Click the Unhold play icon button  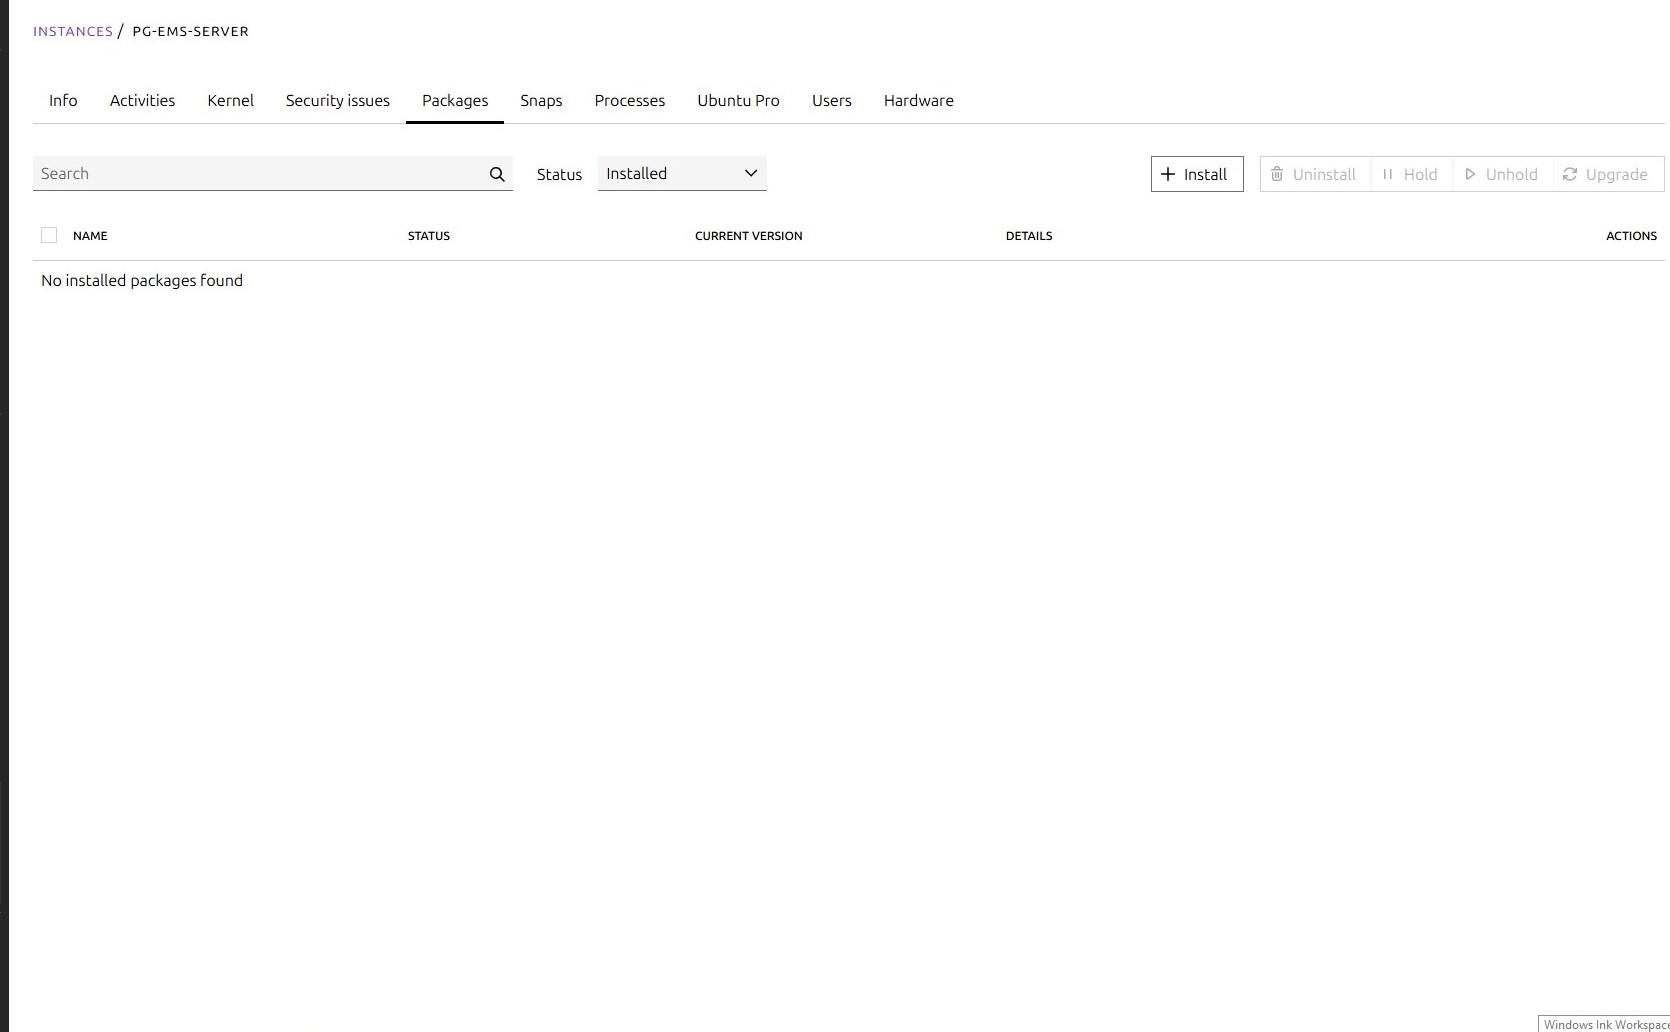pos(1501,174)
